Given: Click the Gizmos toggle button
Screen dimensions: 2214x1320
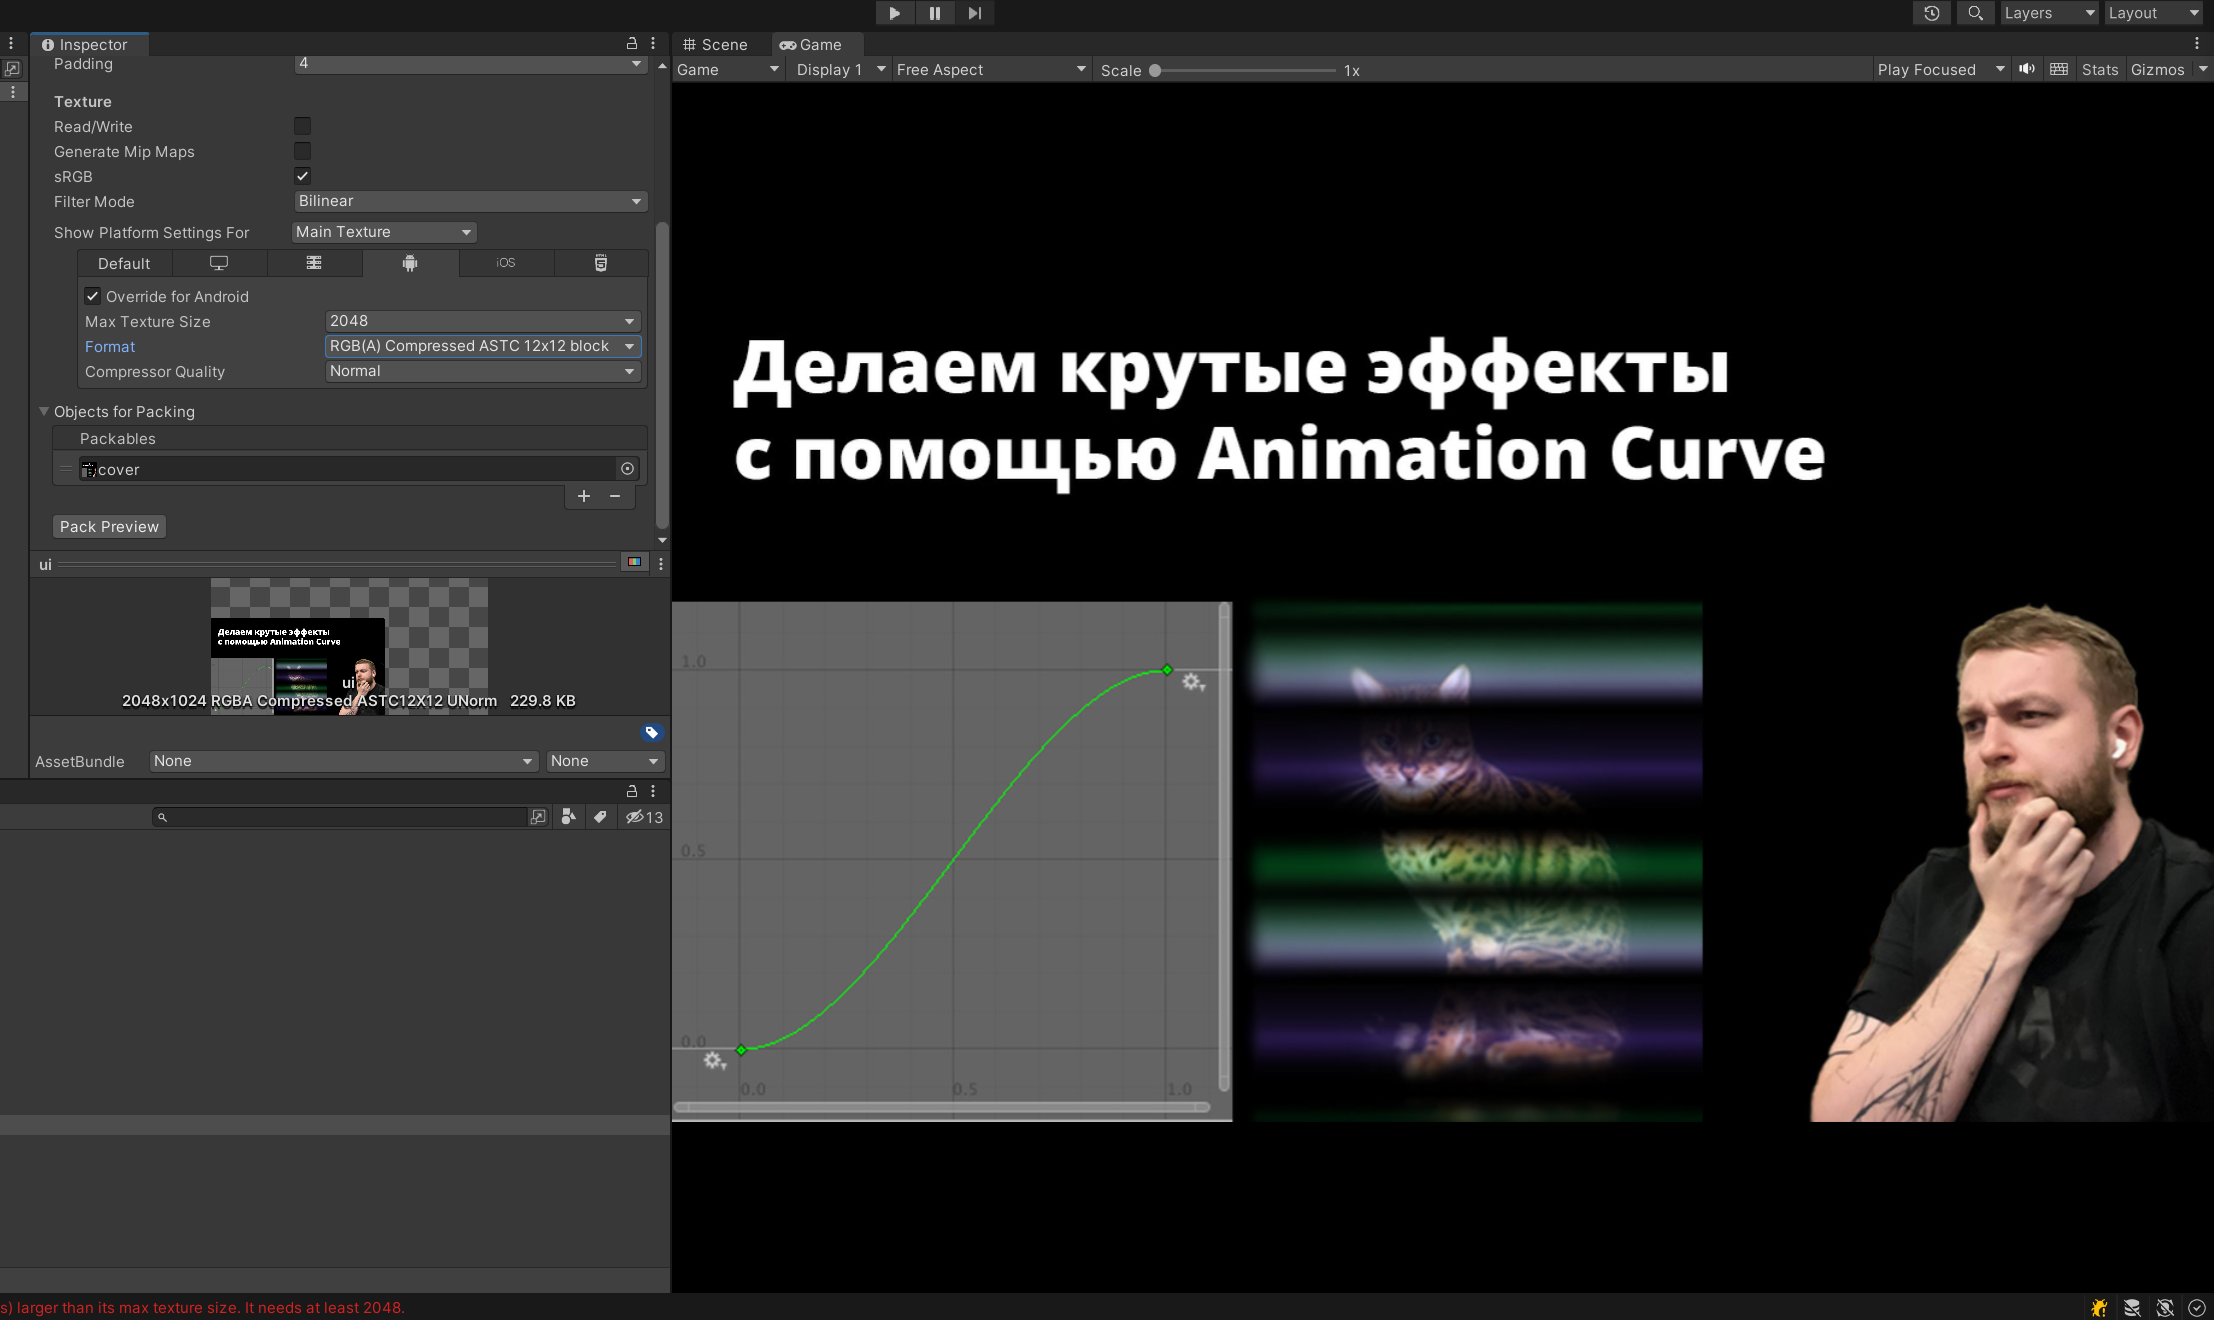Looking at the screenshot, I should tap(2154, 69).
